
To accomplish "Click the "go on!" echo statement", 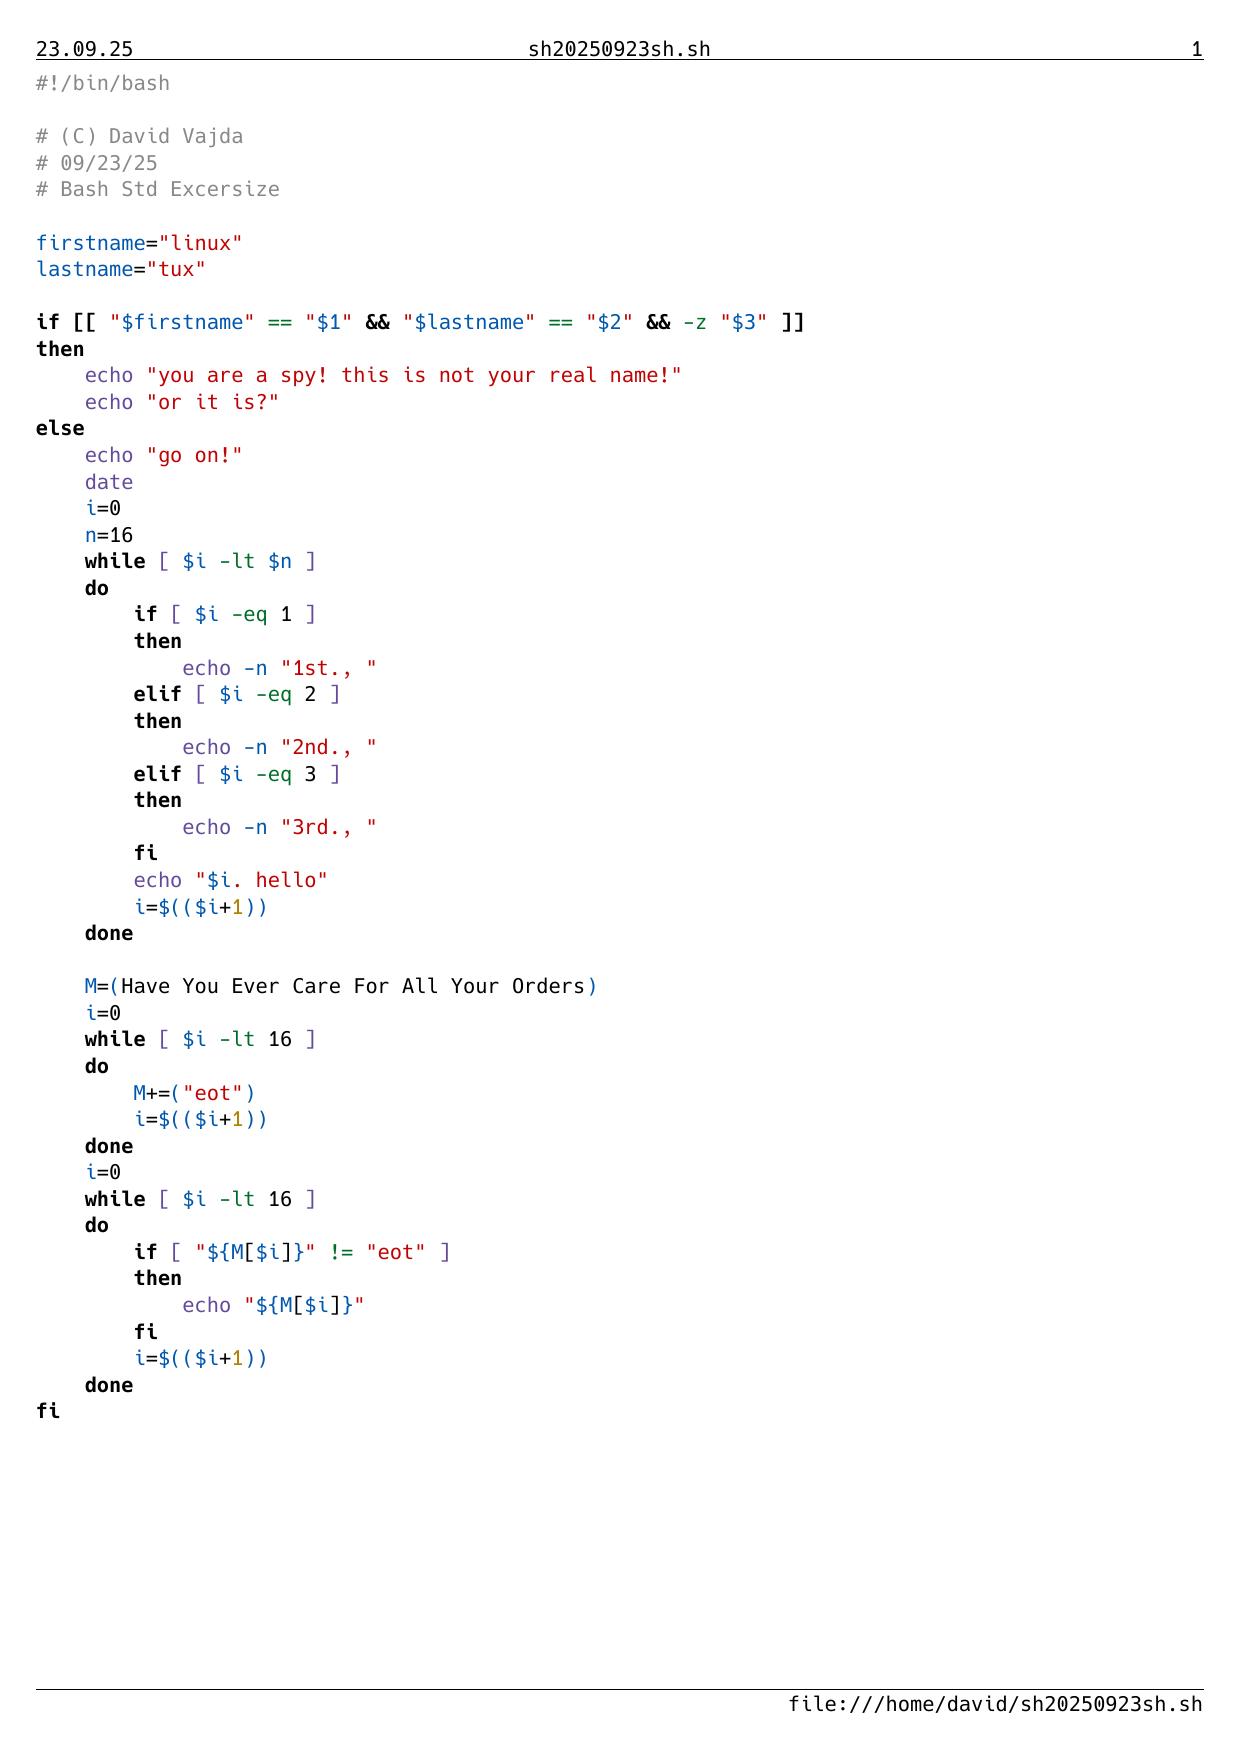I will (164, 455).
